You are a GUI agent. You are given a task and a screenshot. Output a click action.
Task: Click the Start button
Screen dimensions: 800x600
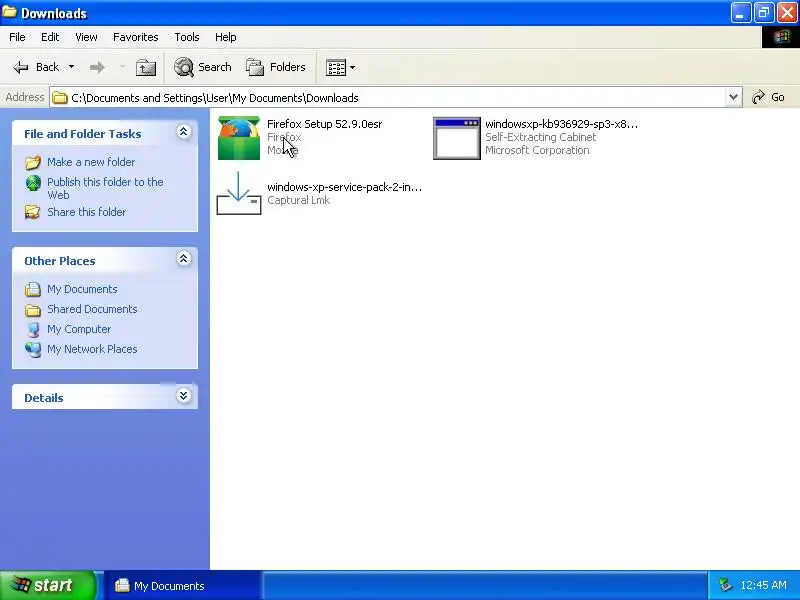click(47, 585)
